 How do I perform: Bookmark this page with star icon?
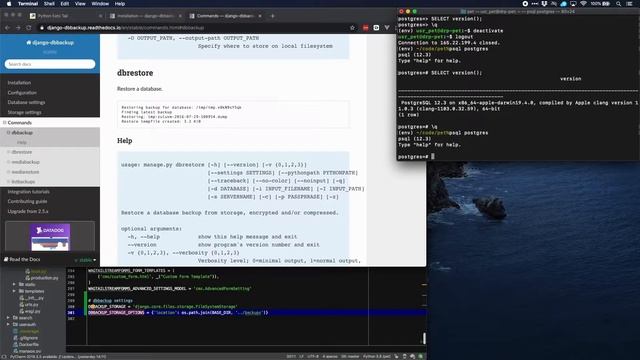pos(353,28)
